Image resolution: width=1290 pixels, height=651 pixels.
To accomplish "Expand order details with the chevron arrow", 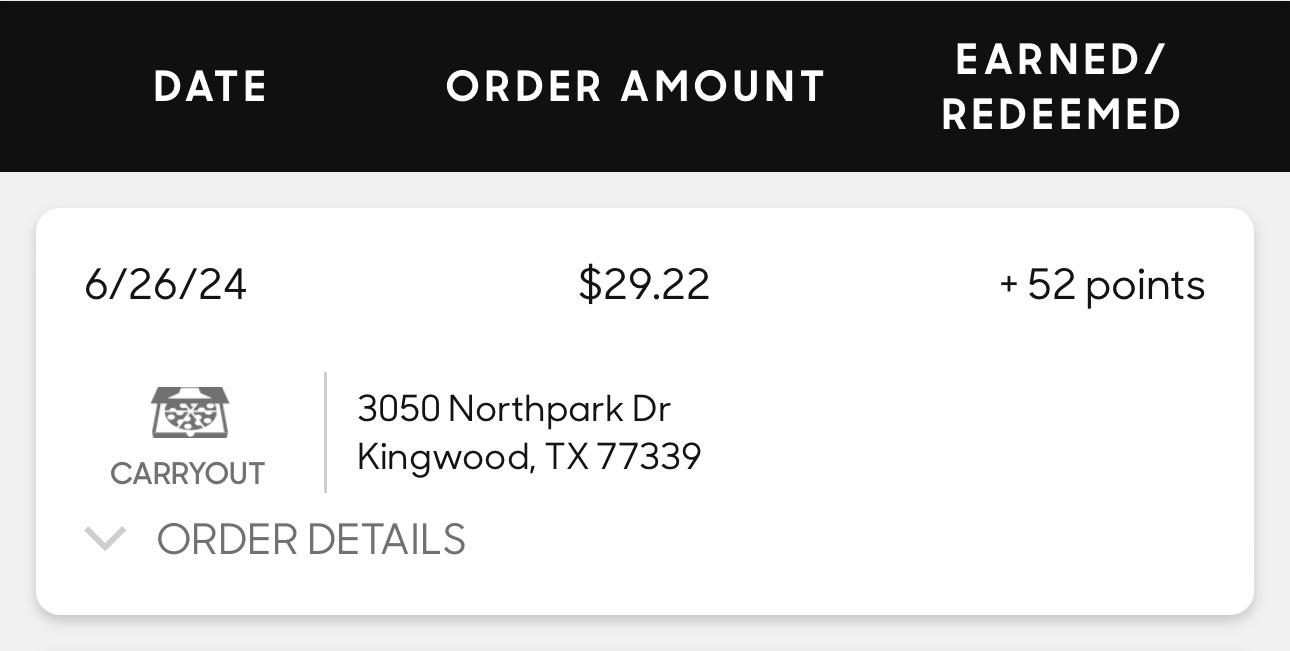I will (105, 540).
